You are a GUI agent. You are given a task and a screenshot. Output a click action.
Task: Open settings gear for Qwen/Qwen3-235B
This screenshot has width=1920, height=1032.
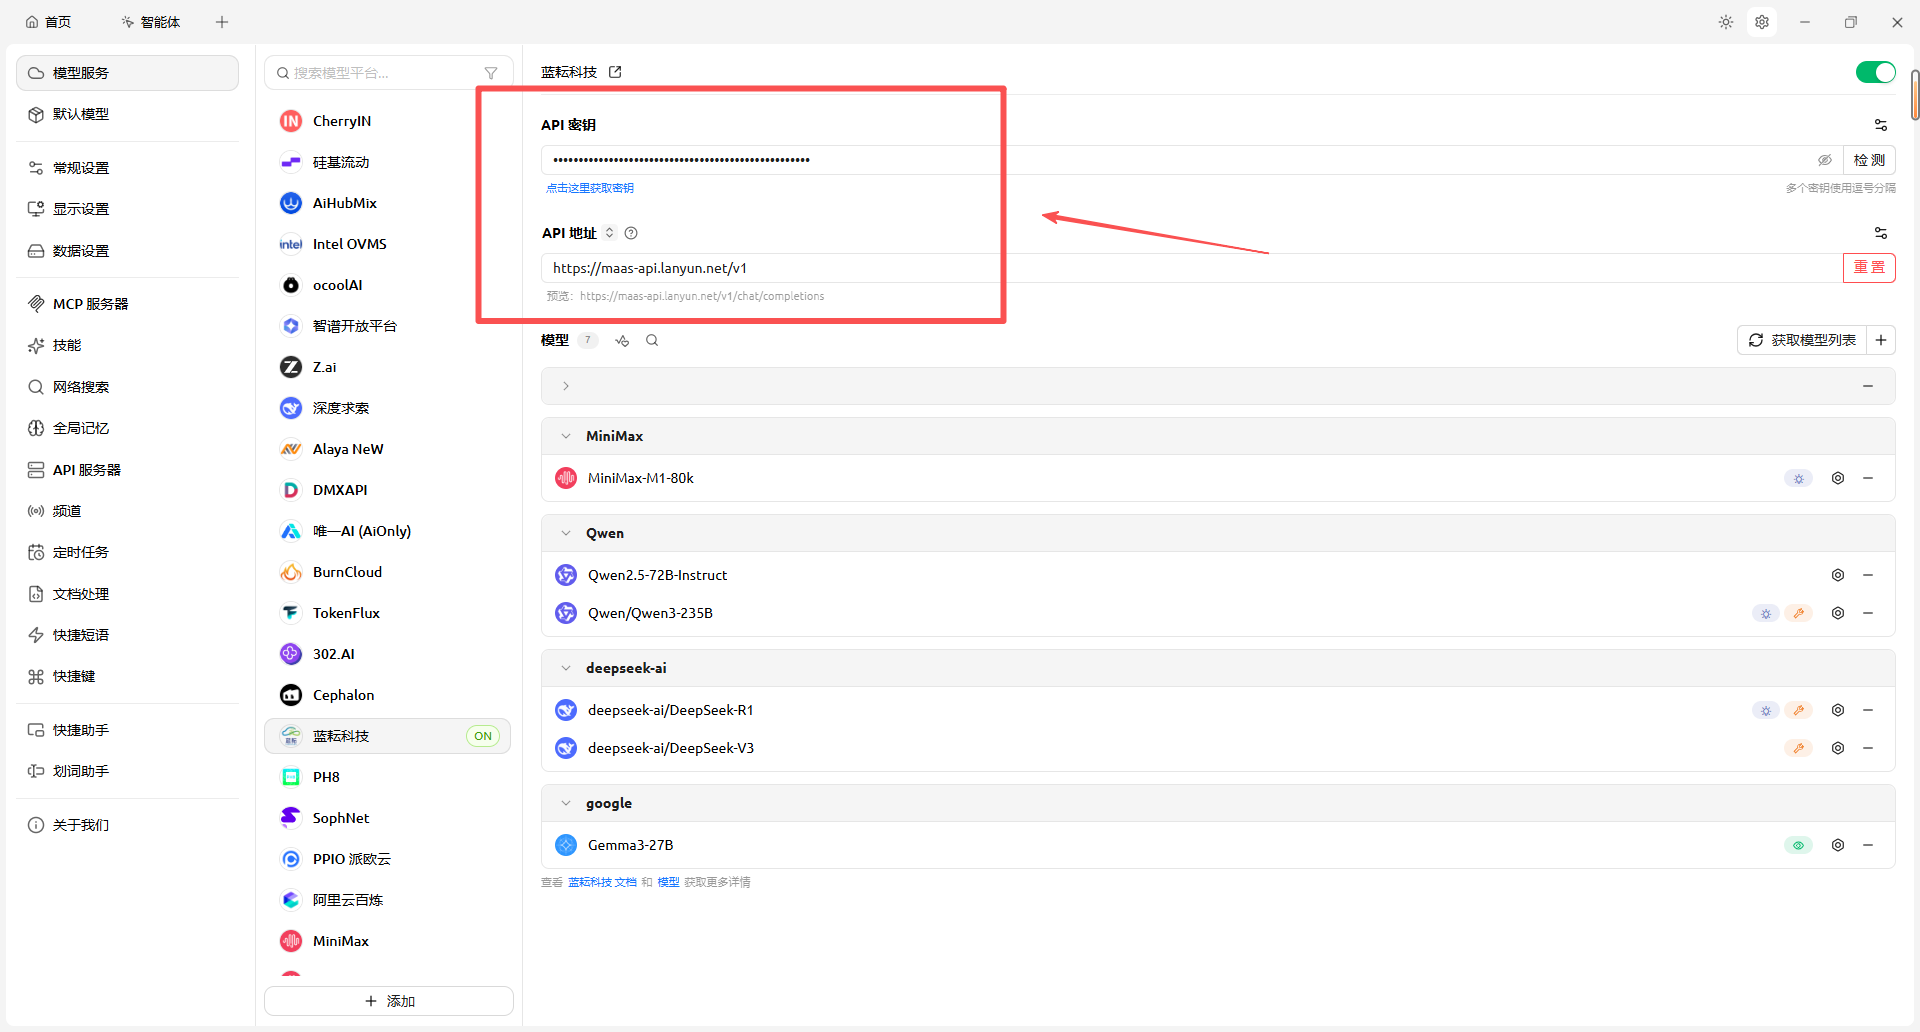[x=1838, y=613]
